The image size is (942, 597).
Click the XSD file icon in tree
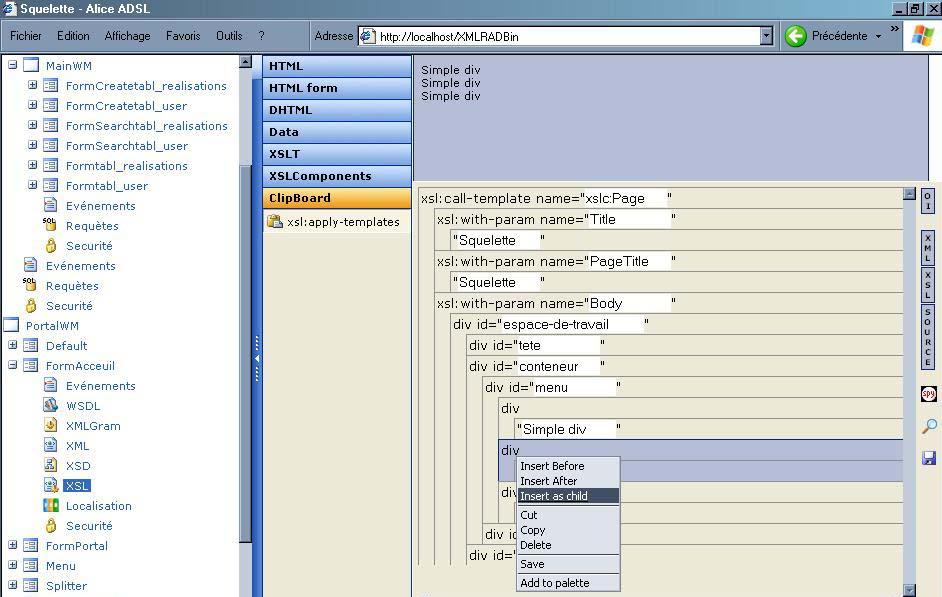51,465
